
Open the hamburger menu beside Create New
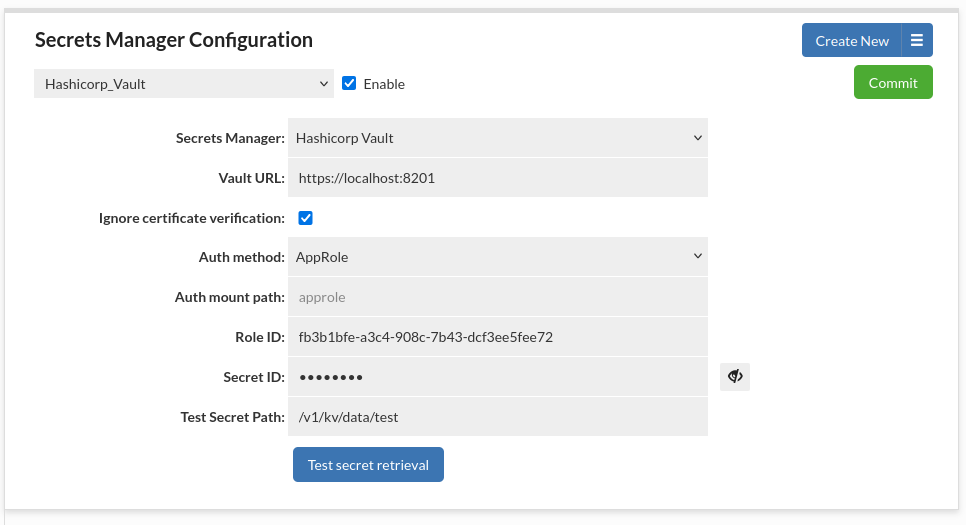tap(917, 41)
